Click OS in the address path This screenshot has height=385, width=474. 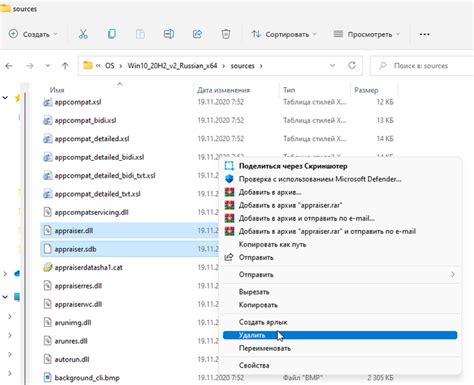(110, 66)
